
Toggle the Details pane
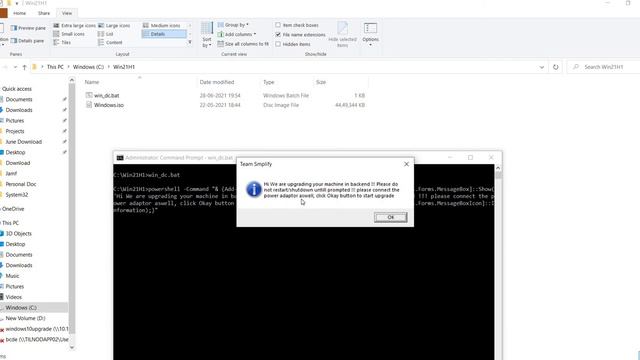27,41
